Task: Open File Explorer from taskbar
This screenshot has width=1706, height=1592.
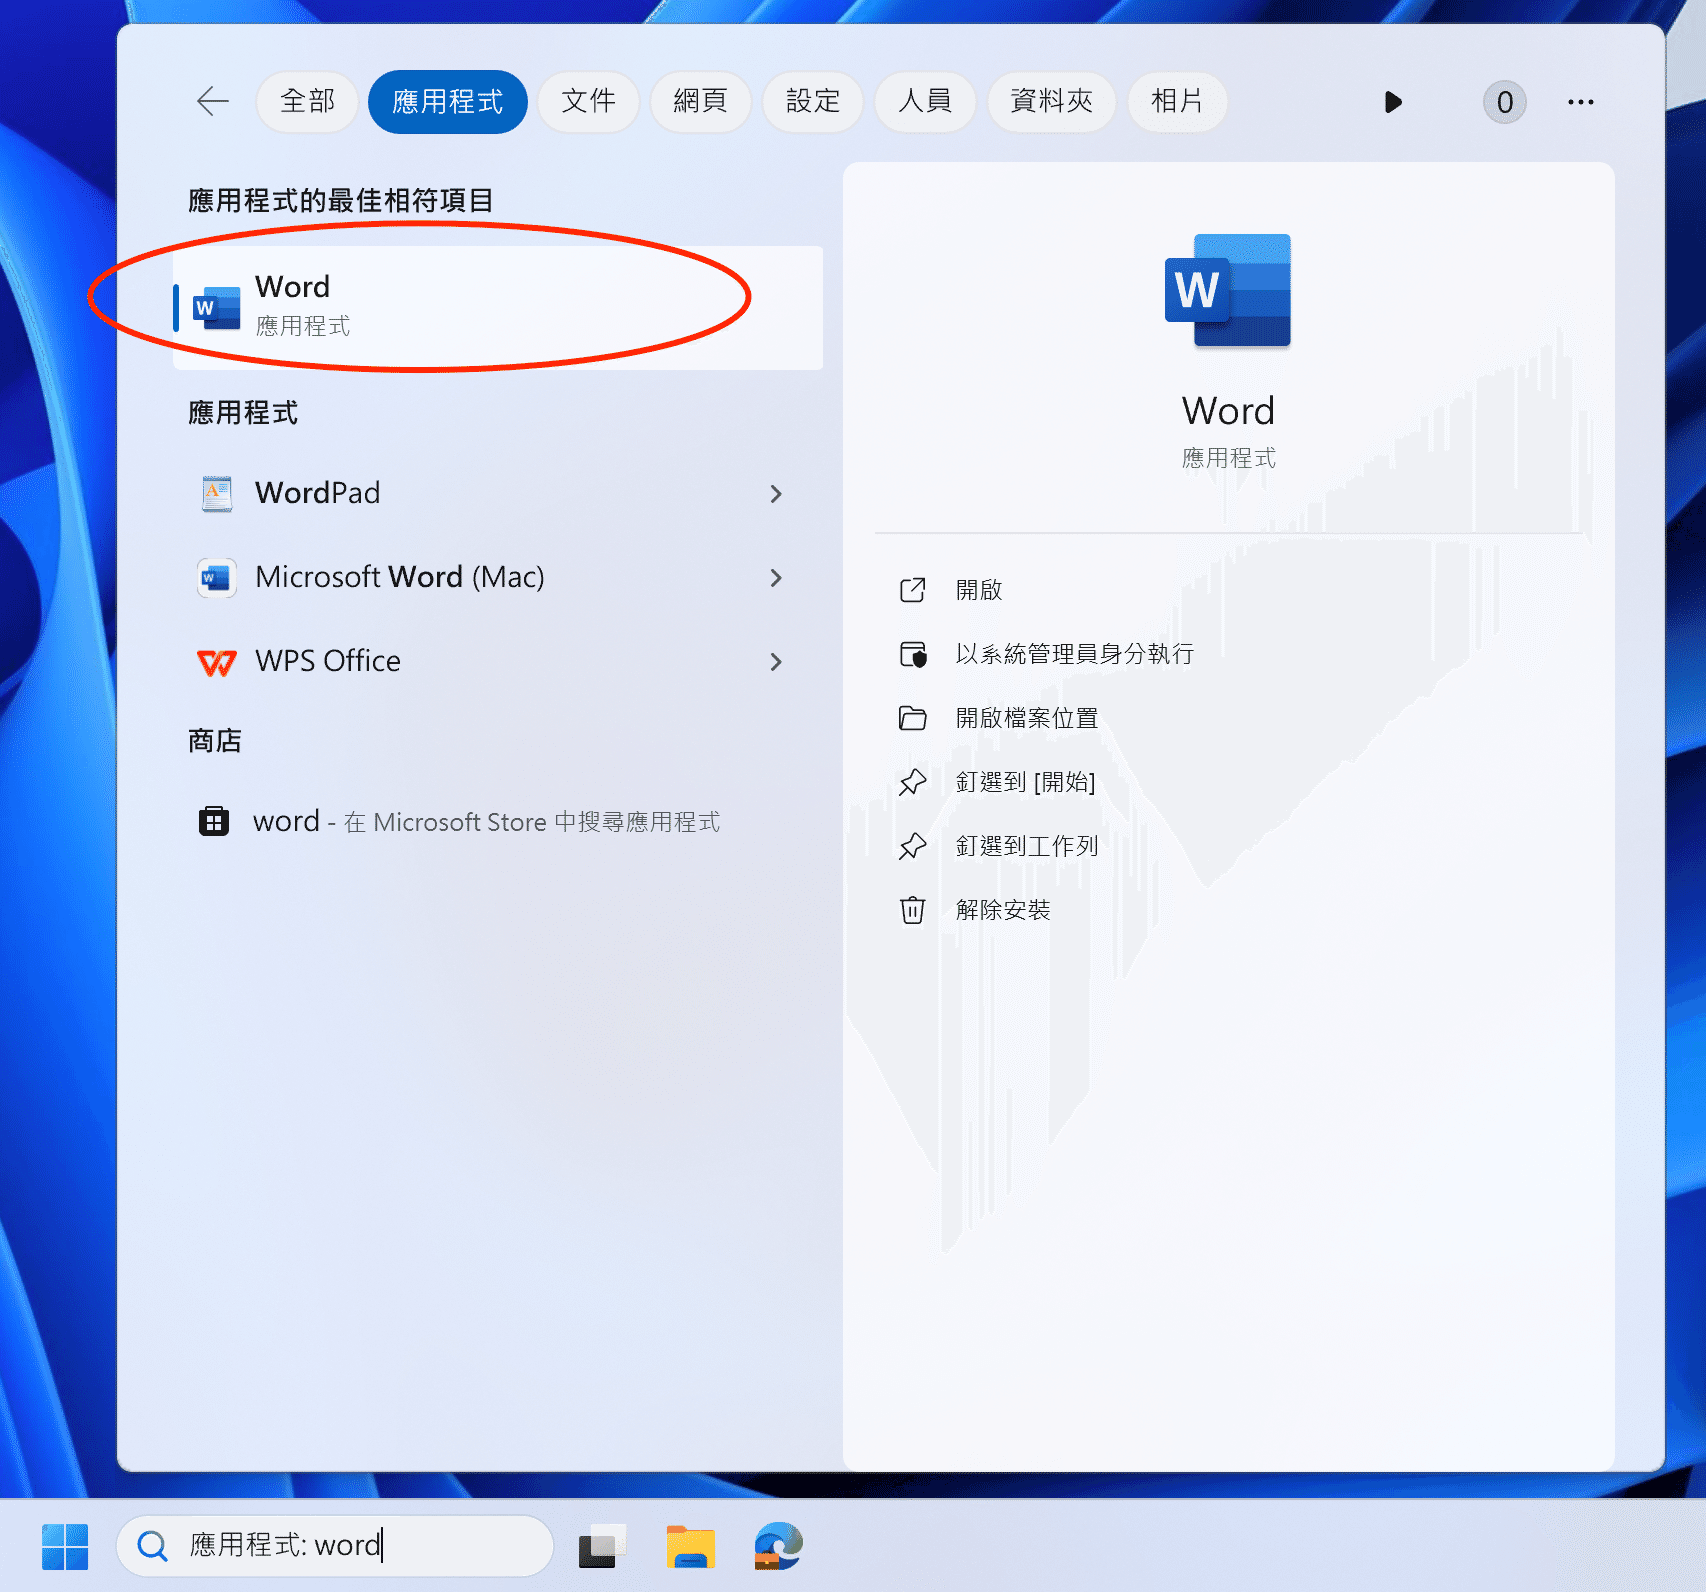Action: click(x=690, y=1546)
